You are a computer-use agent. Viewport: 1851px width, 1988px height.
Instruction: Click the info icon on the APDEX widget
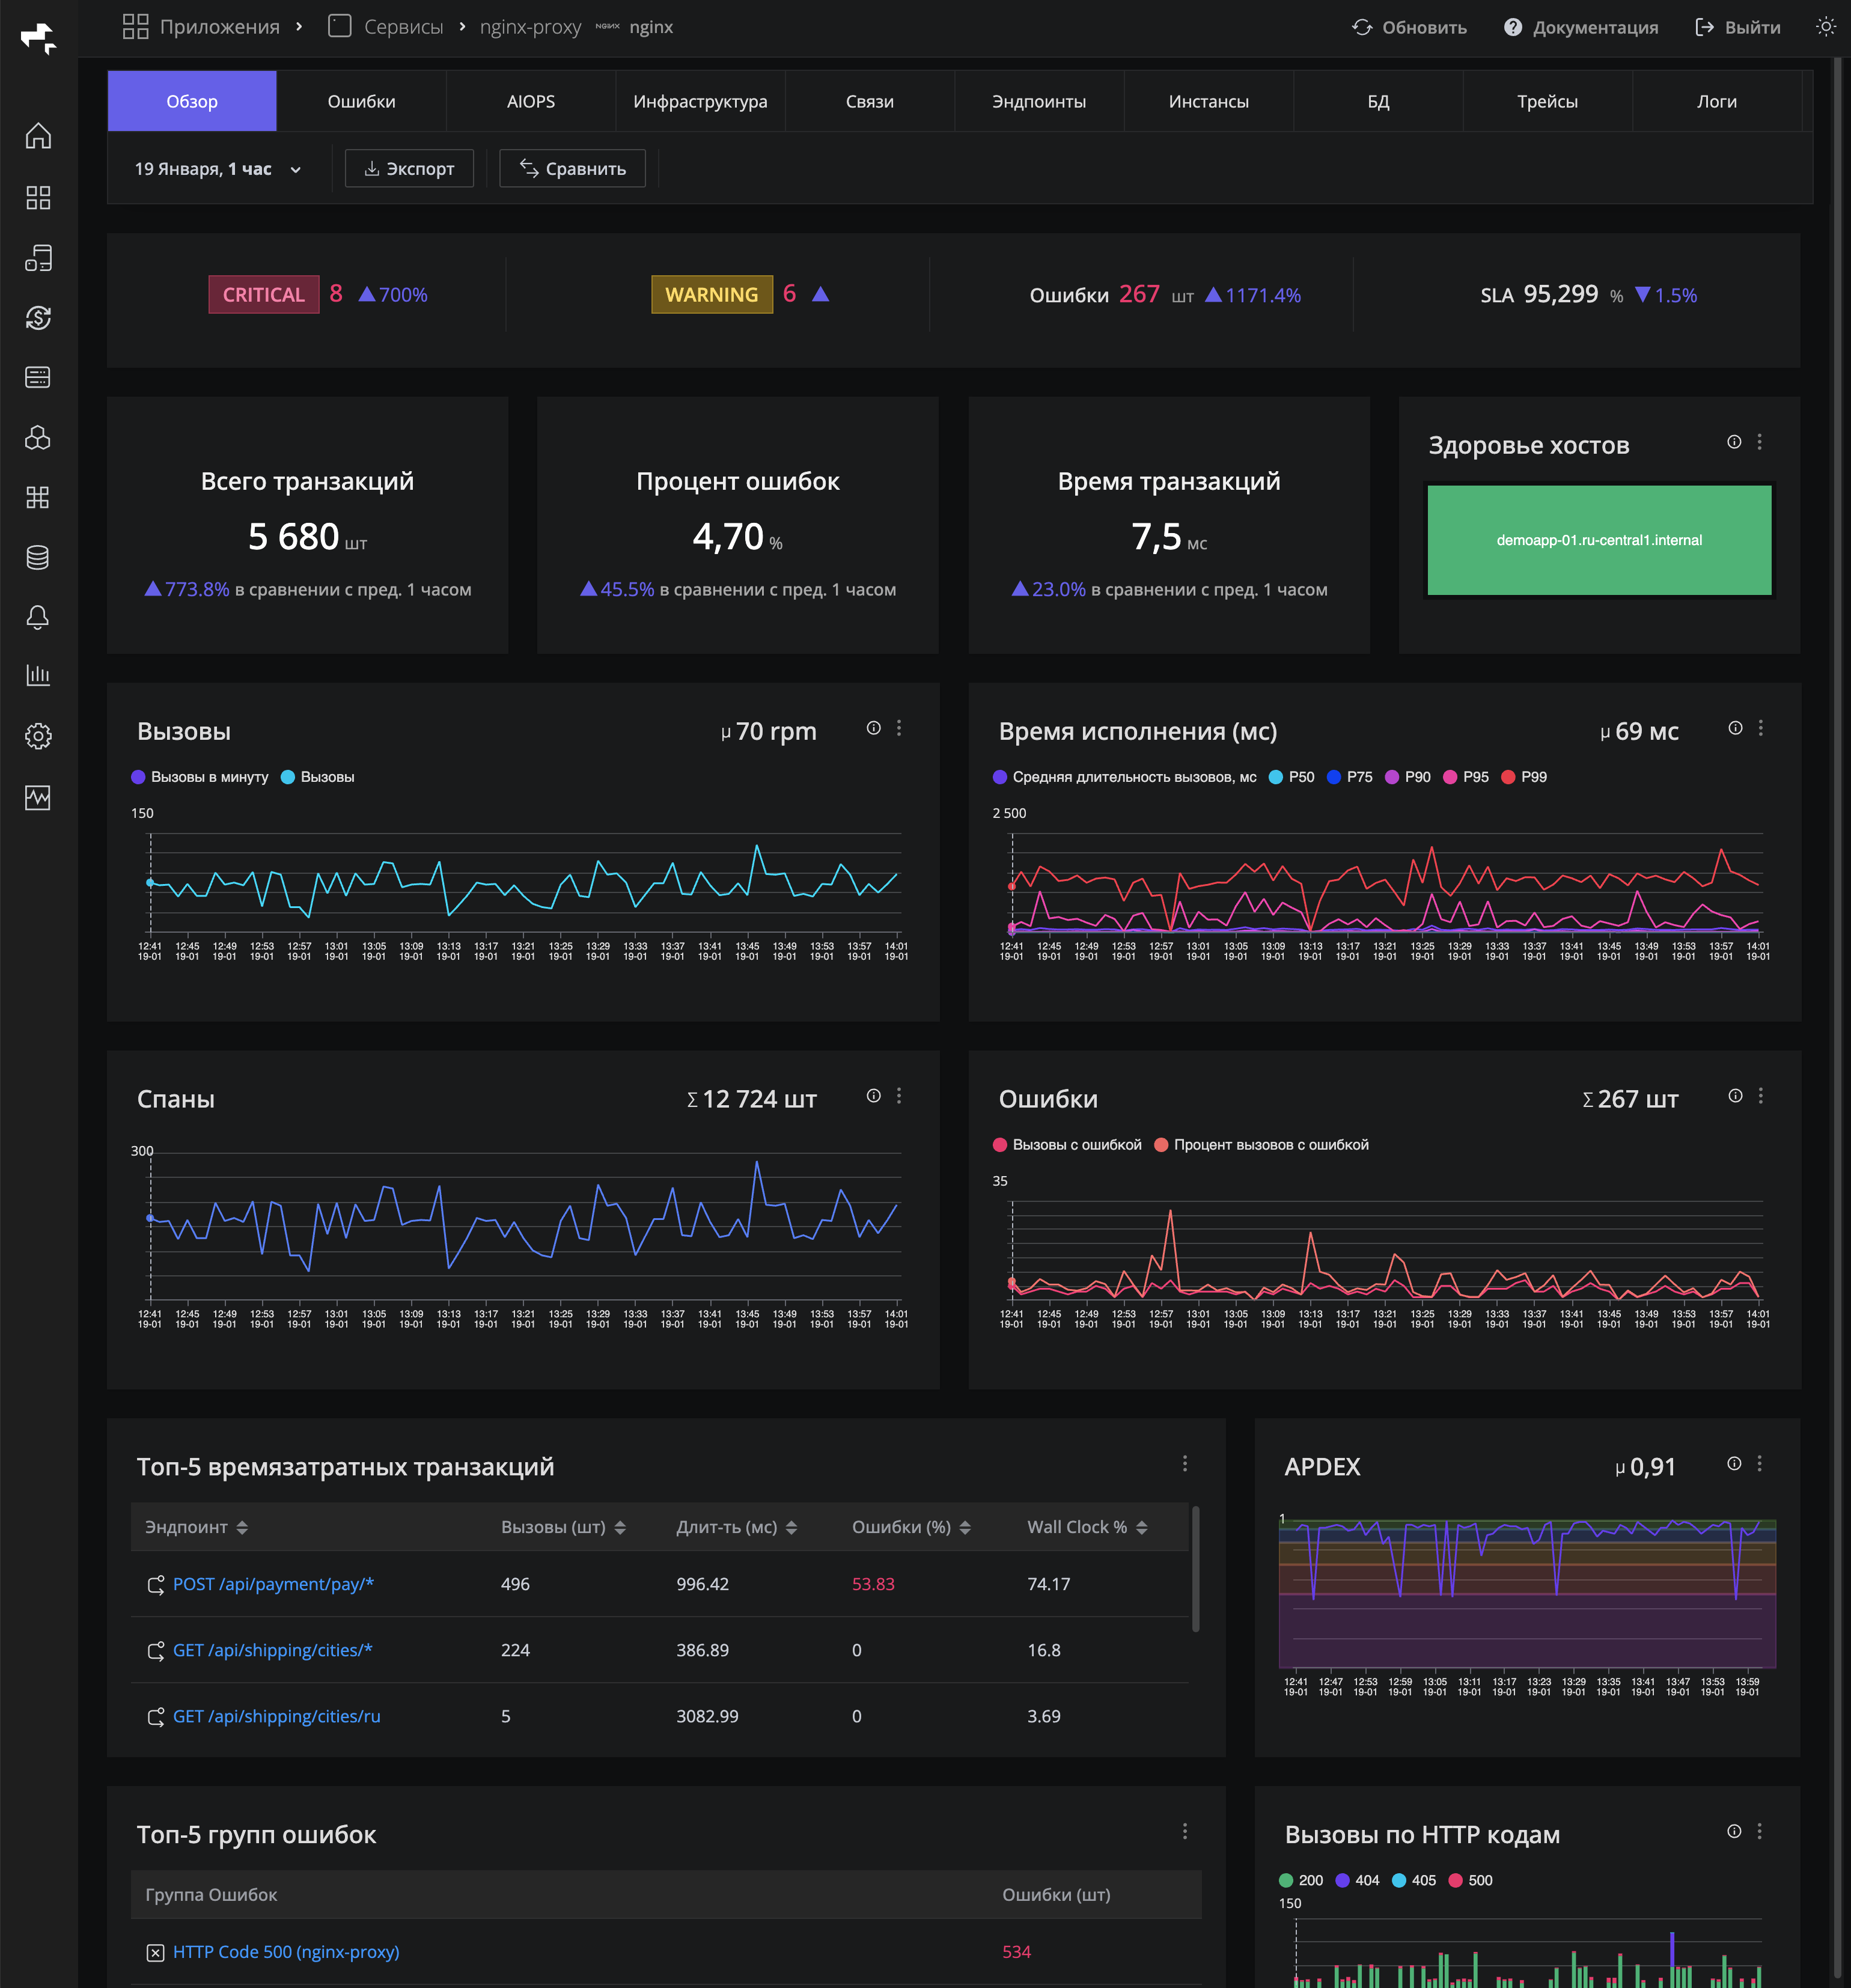pos(1734,1464)
